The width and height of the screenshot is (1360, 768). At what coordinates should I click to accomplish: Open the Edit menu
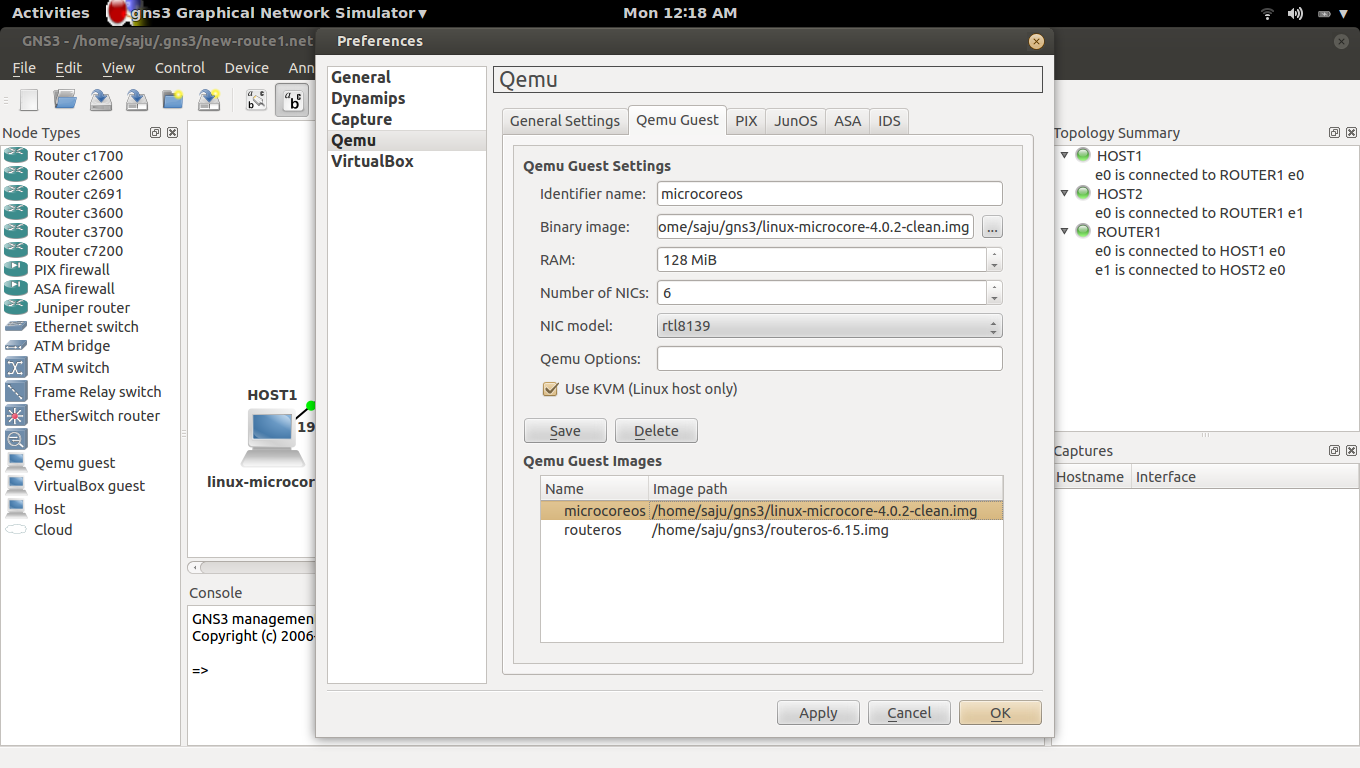69,68
